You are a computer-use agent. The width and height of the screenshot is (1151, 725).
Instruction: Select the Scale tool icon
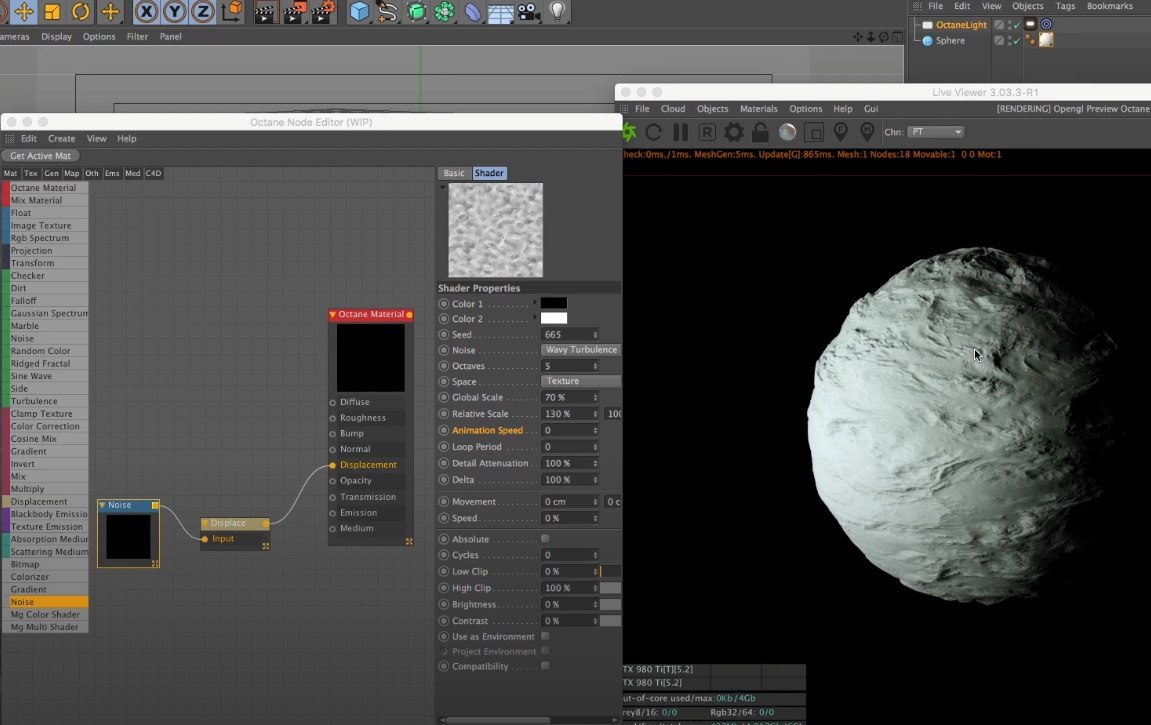[x=52, y=11]
